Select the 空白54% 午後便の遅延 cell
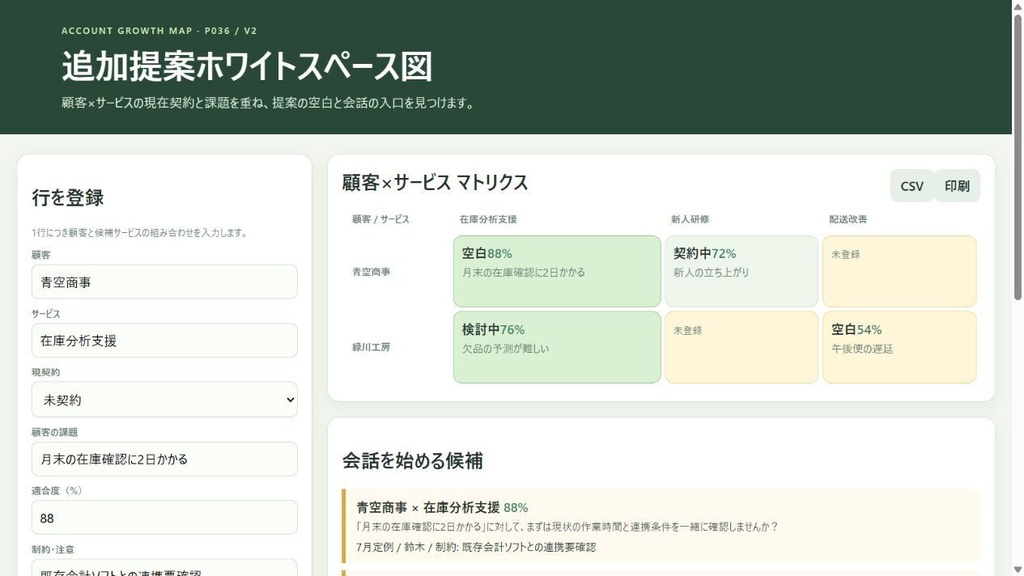Screen dimensions: 1024x576 tap(899, 347)
